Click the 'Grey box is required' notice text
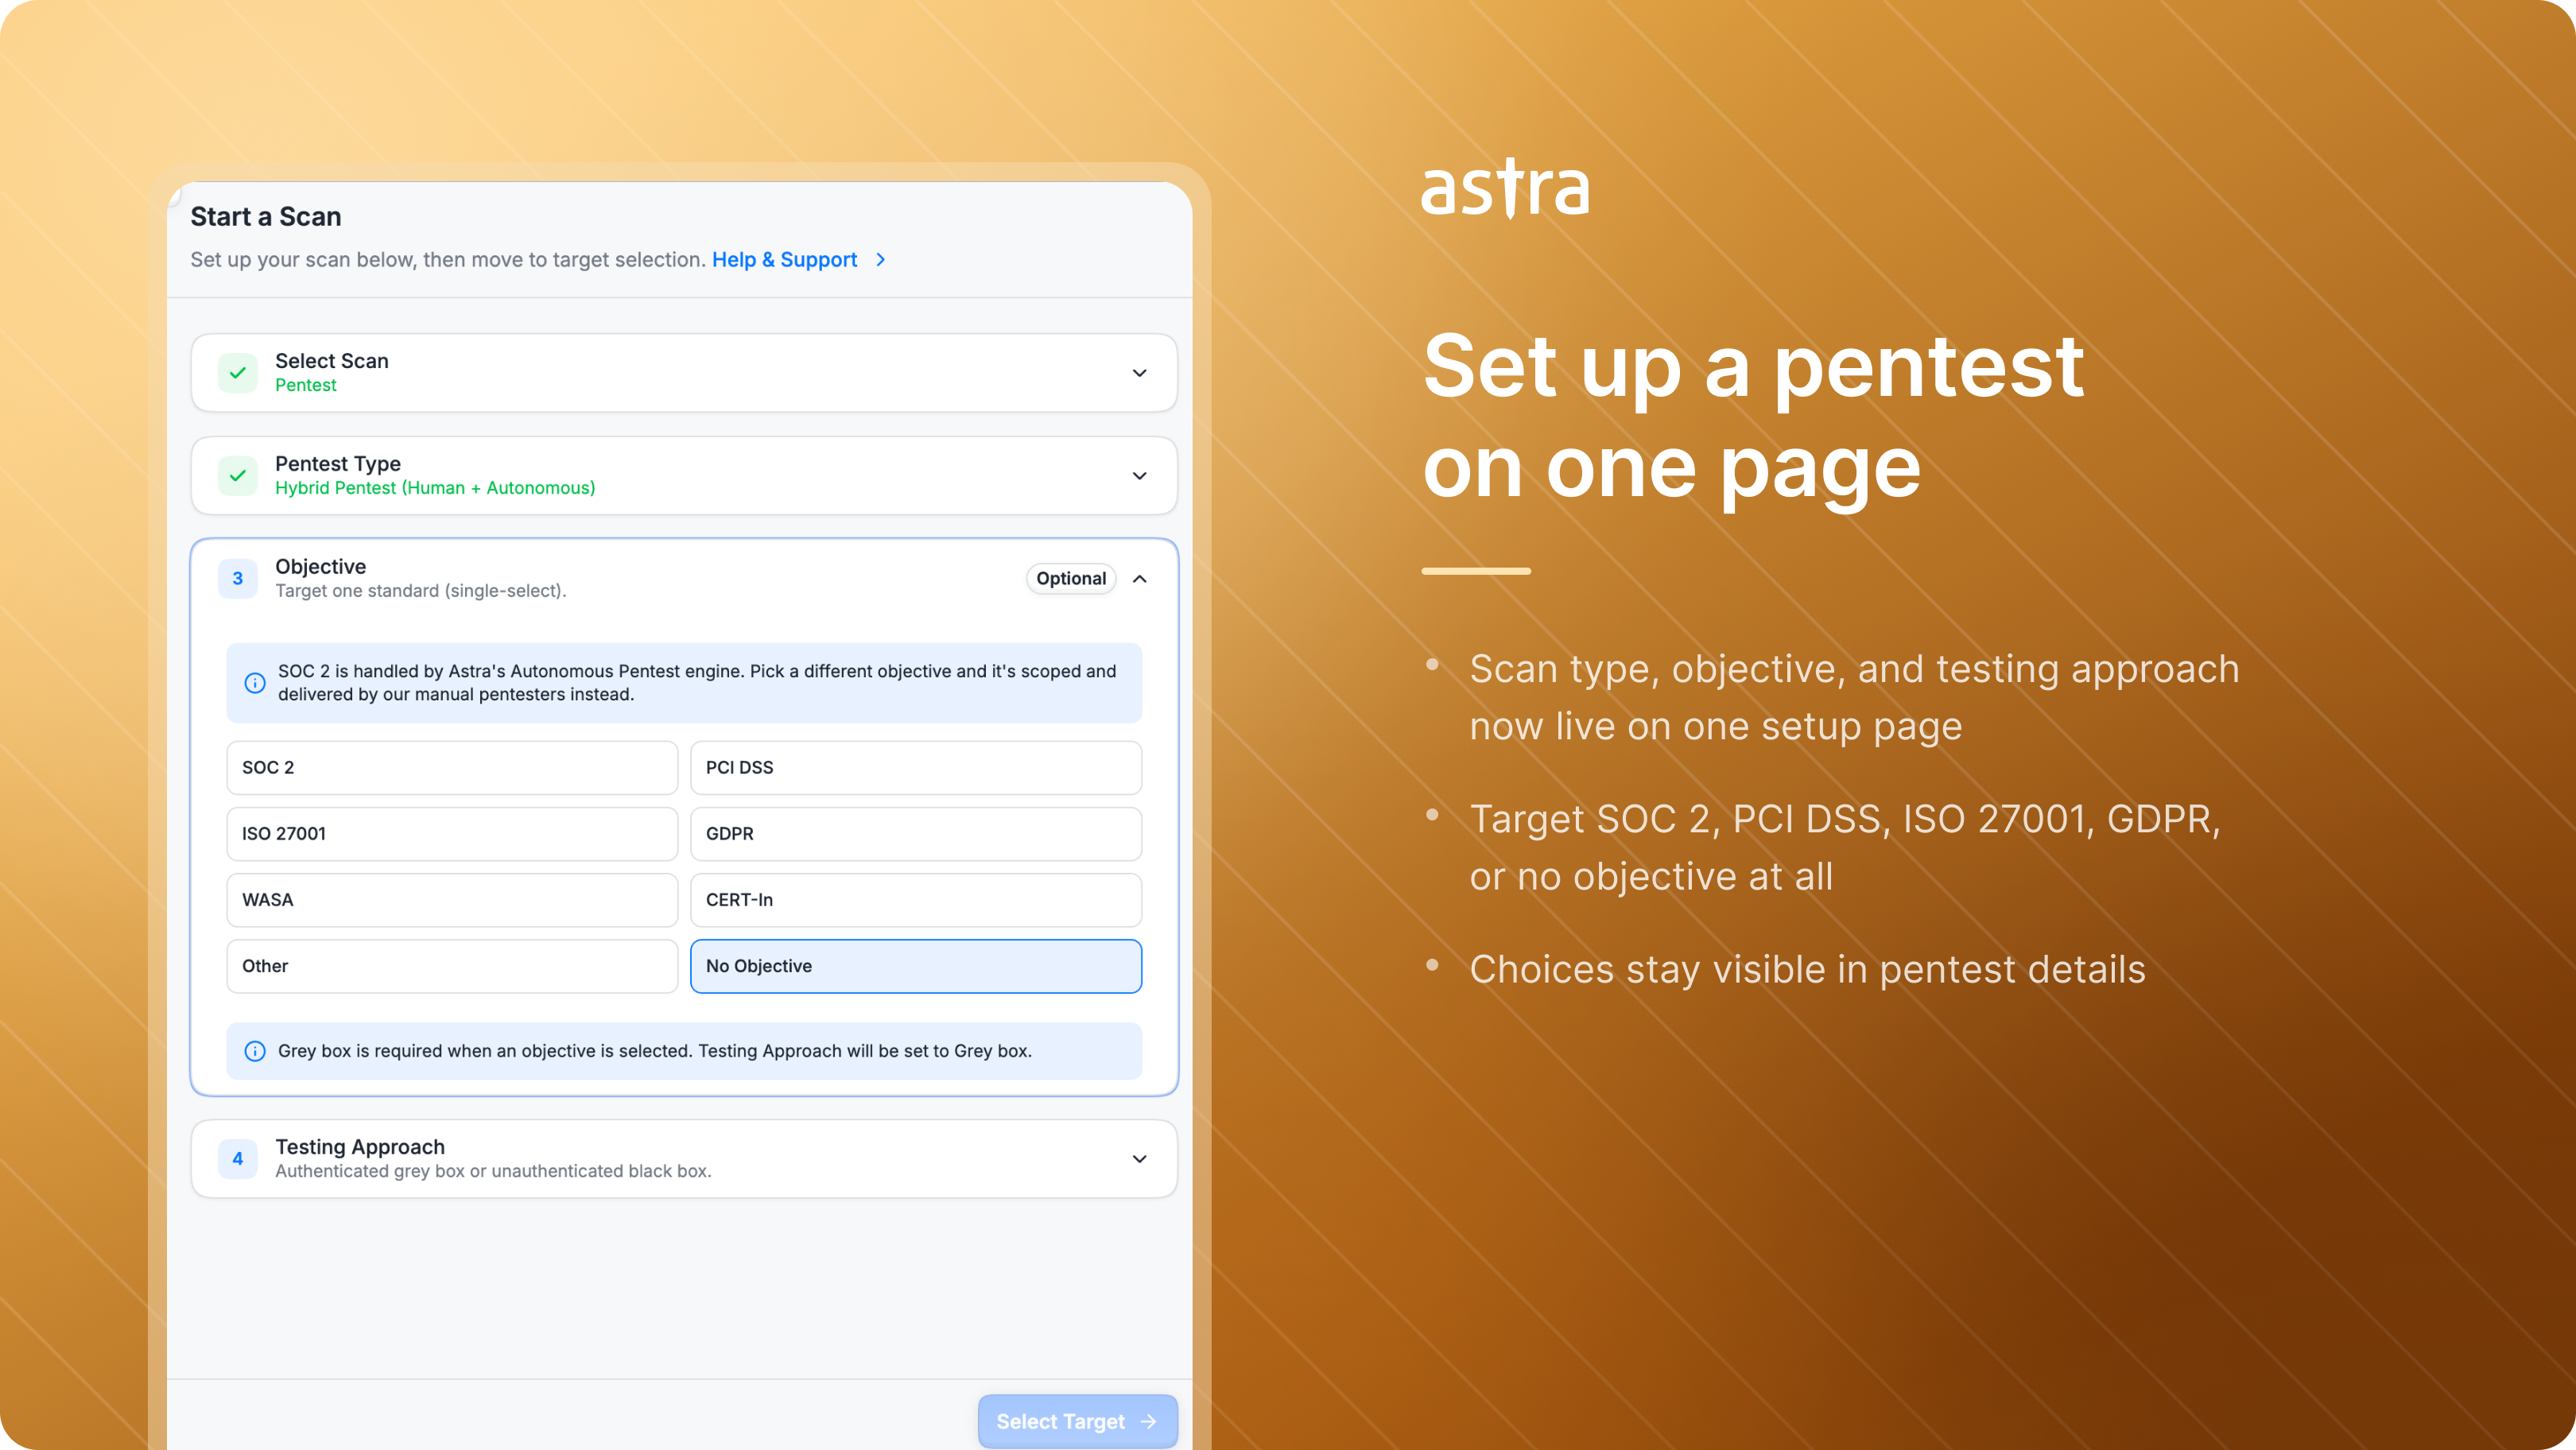Screen dimensions: 2576x1450 (x=655, y=1051)
